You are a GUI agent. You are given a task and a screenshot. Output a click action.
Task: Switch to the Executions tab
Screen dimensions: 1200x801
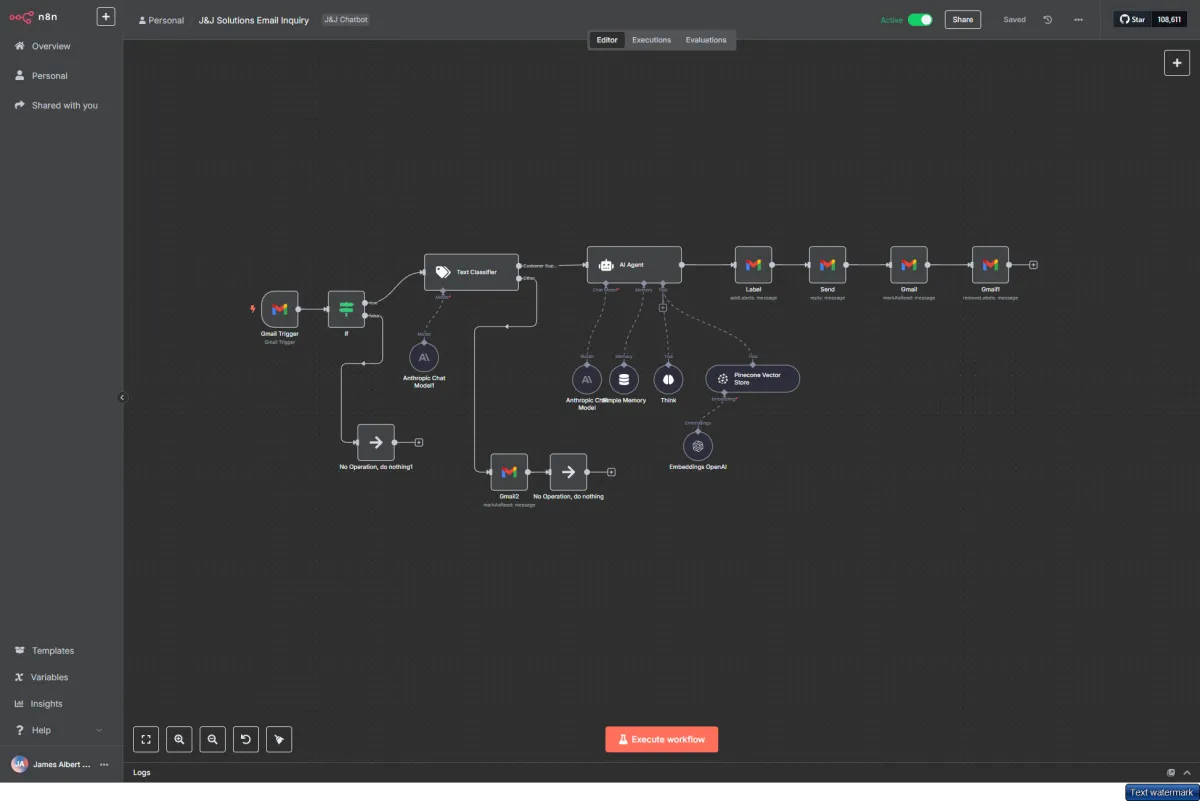651,40
